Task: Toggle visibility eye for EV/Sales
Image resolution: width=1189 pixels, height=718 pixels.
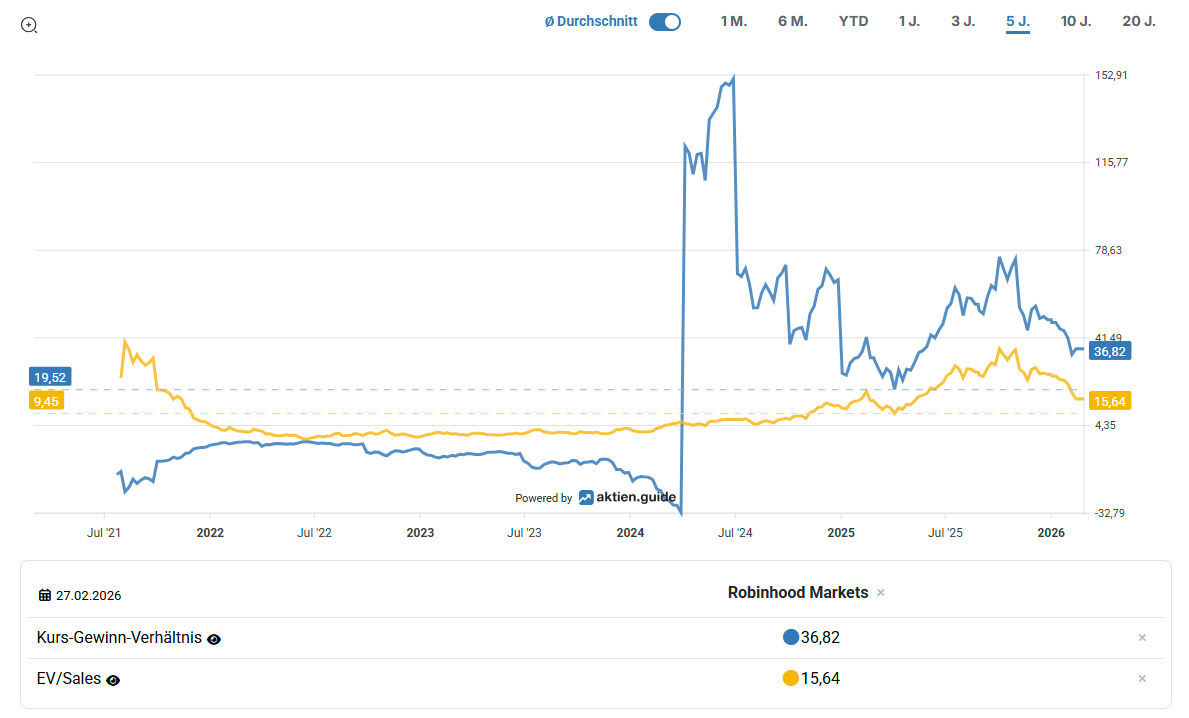Action: point(113,680)
